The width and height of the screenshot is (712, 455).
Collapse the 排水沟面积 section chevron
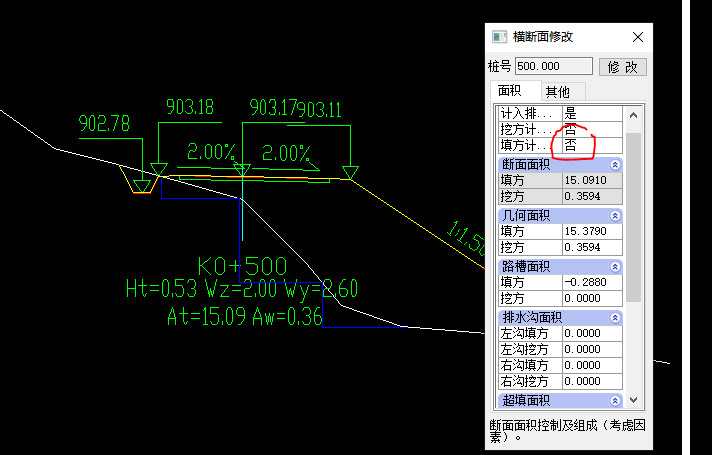615,318
